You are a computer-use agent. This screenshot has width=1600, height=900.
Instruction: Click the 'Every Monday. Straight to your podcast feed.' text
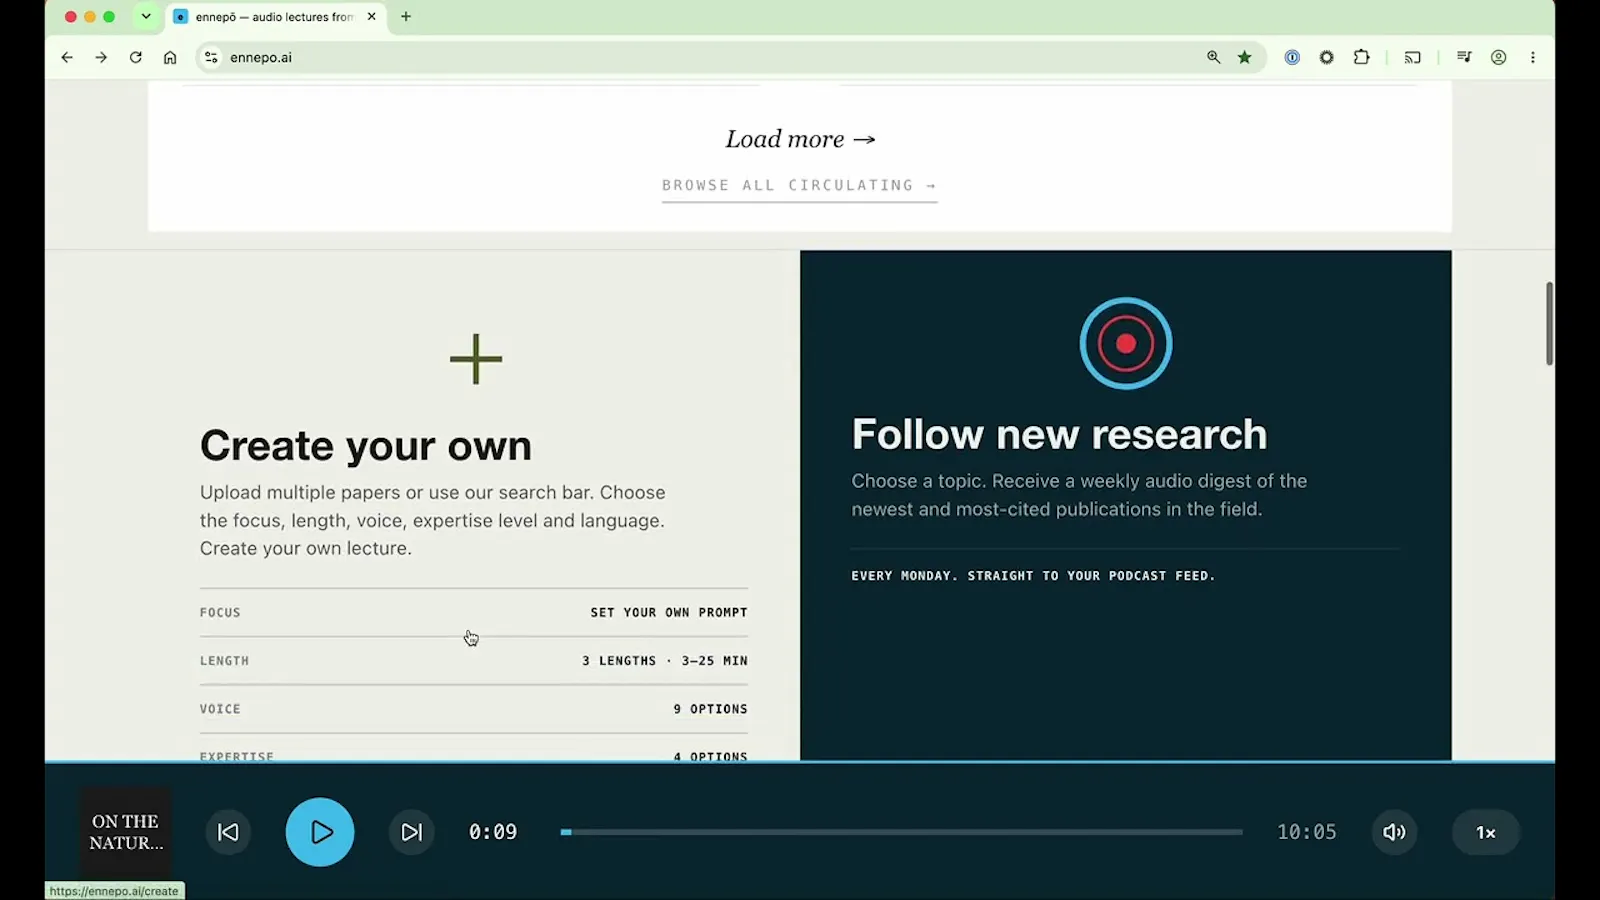(x=1033, y=576)
